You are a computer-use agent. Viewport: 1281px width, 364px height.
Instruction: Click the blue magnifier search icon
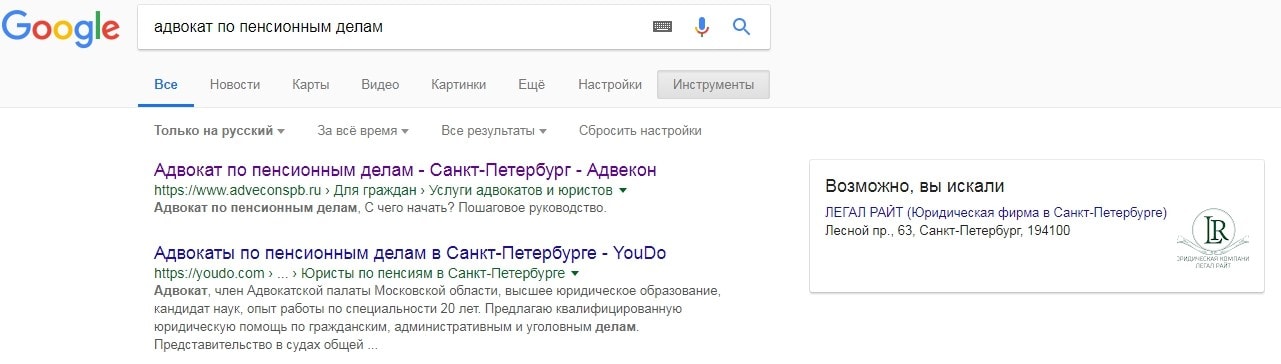pos(741,27)
